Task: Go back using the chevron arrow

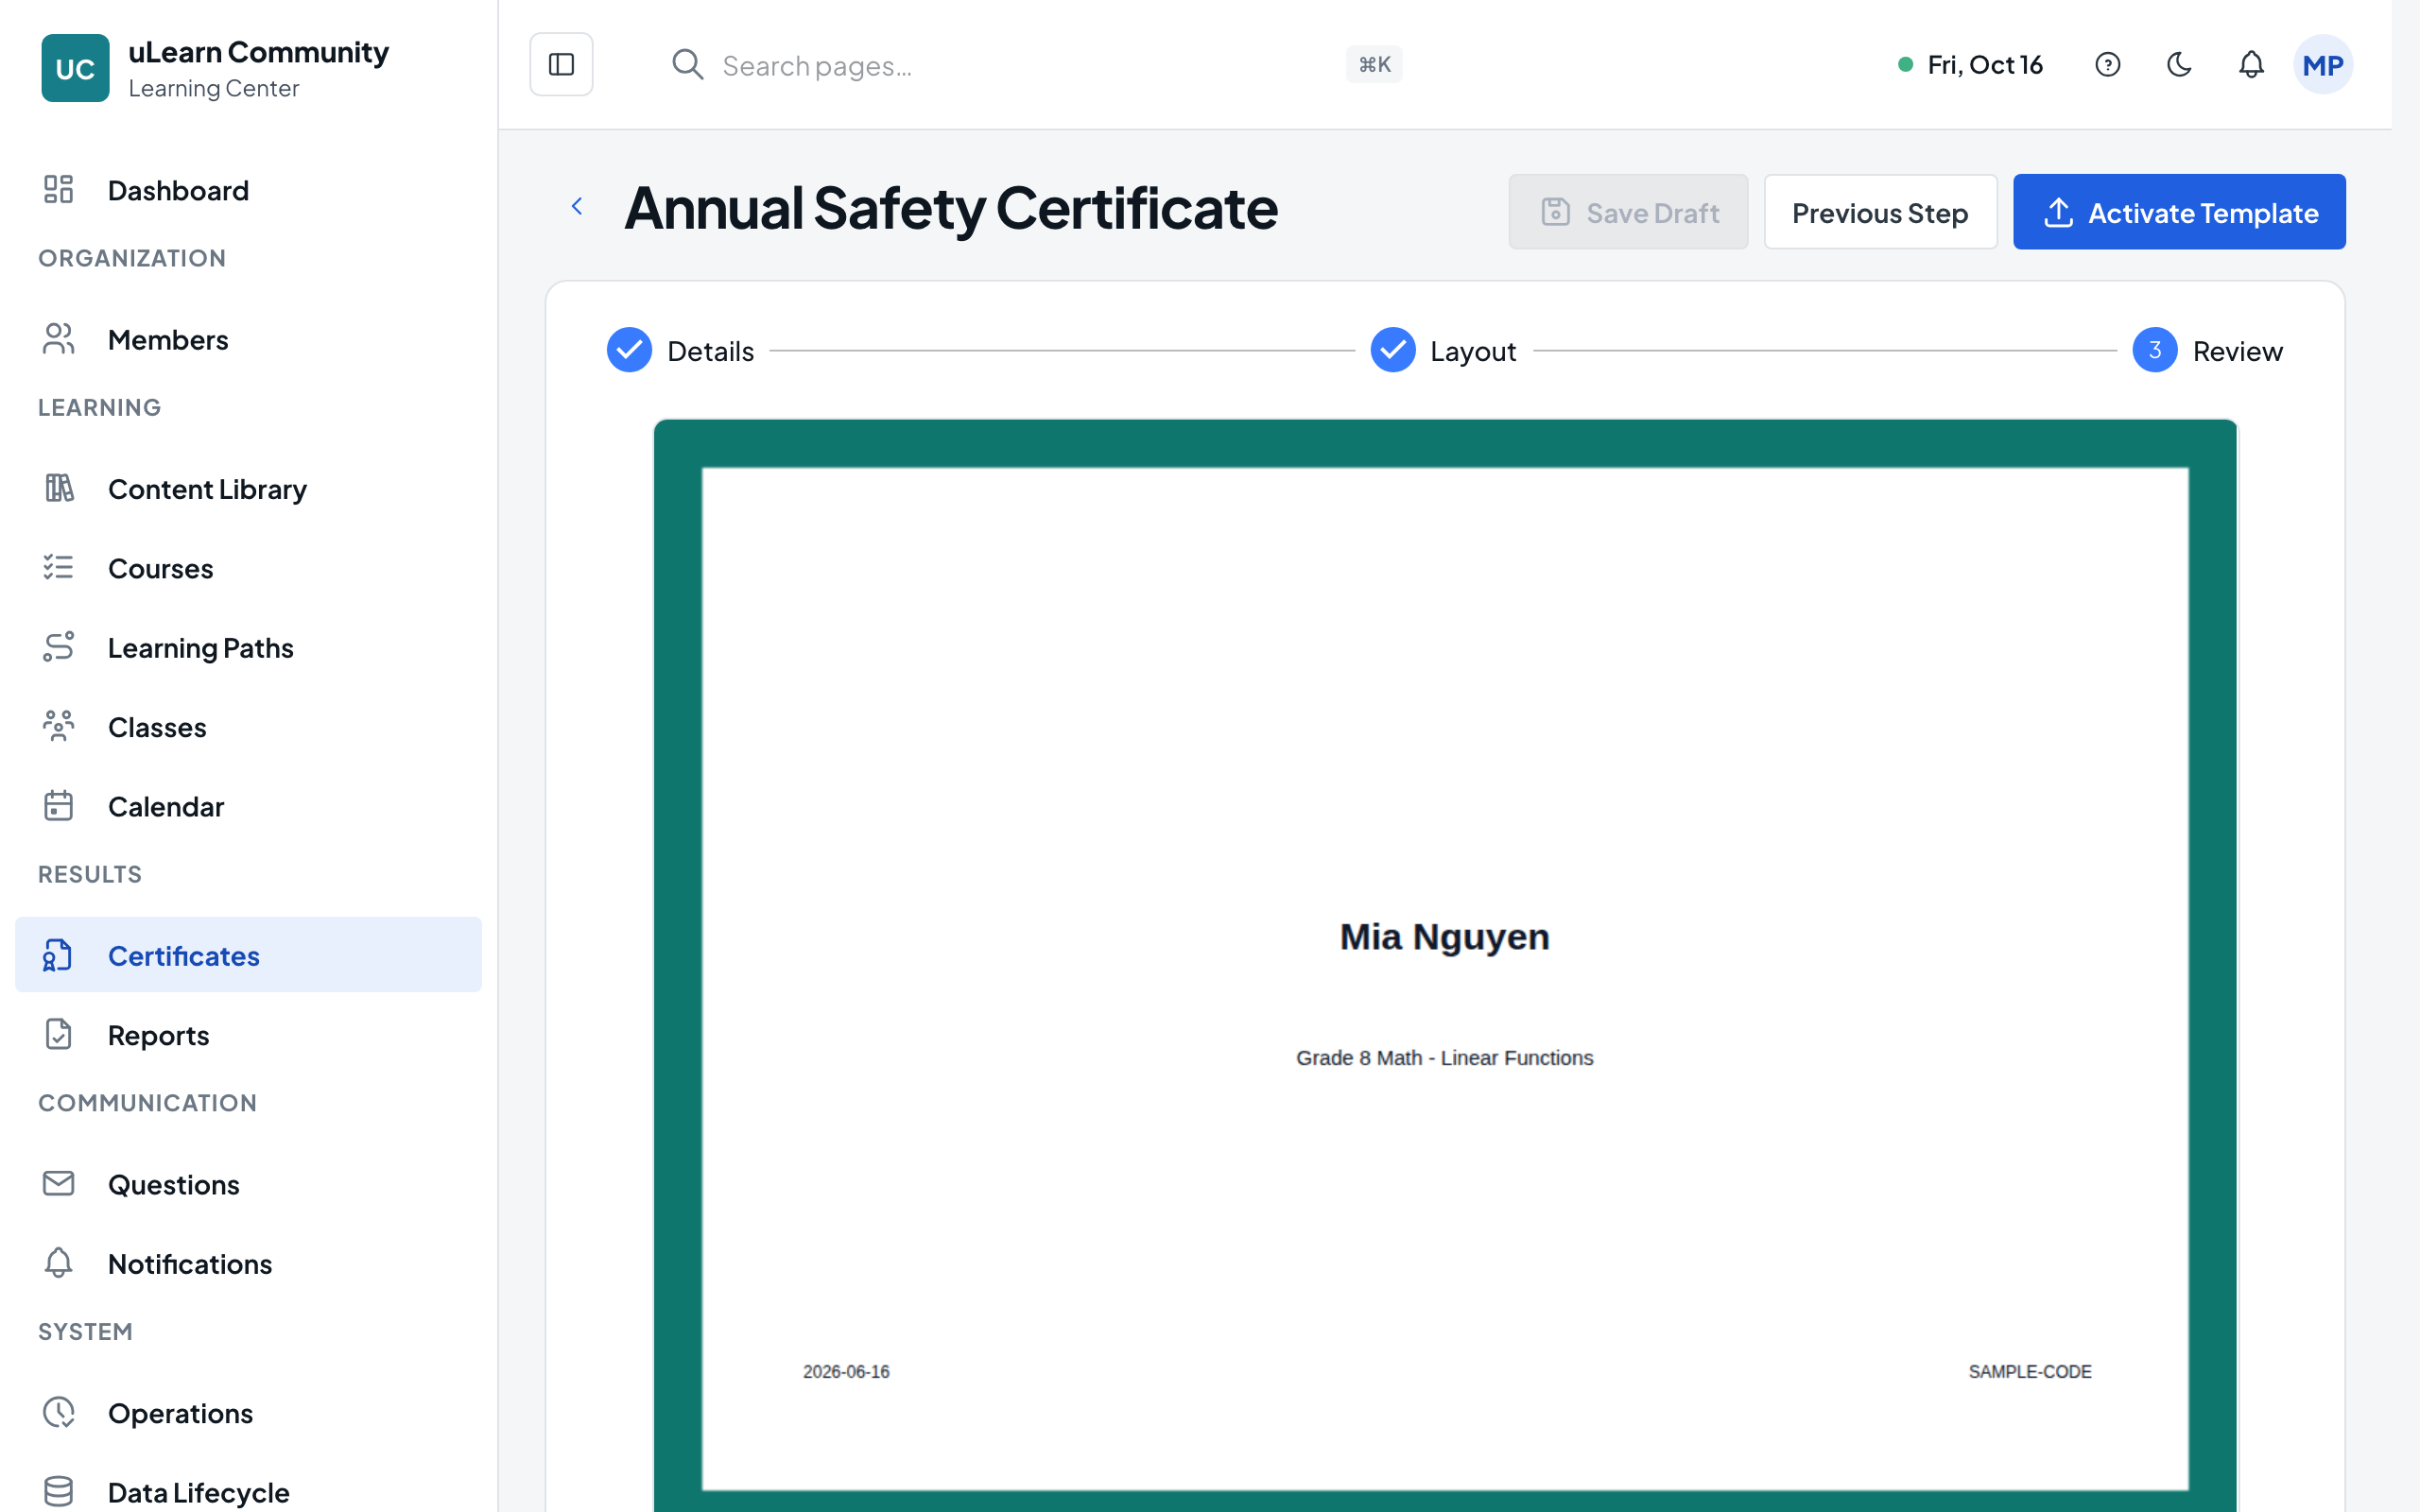Action: coord(577,206)
